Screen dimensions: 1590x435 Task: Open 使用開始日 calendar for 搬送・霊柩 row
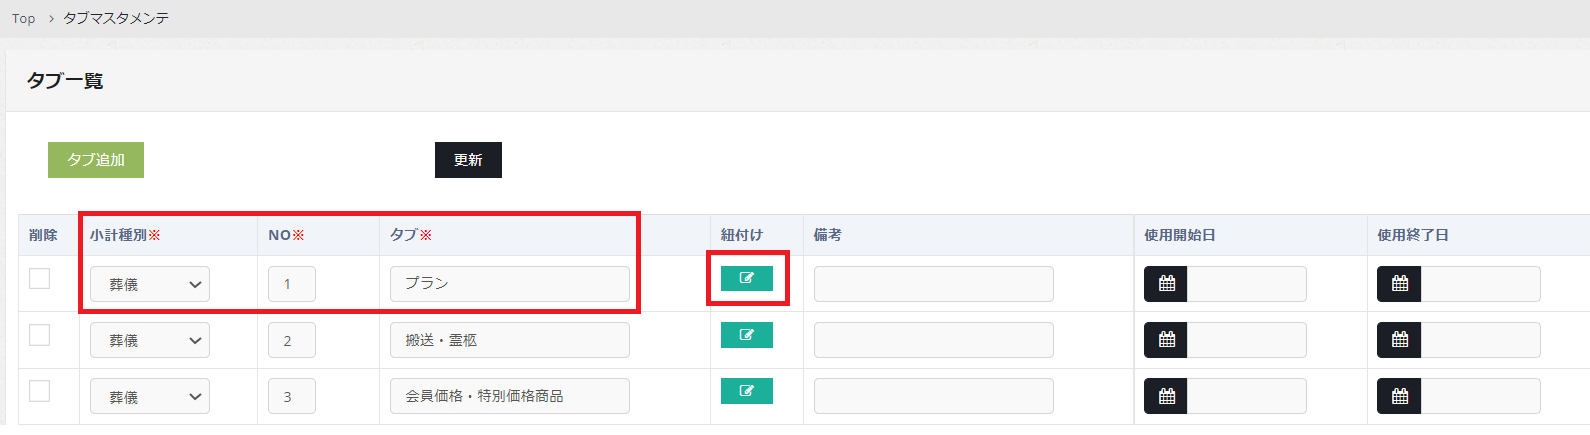coord(1166,340)
